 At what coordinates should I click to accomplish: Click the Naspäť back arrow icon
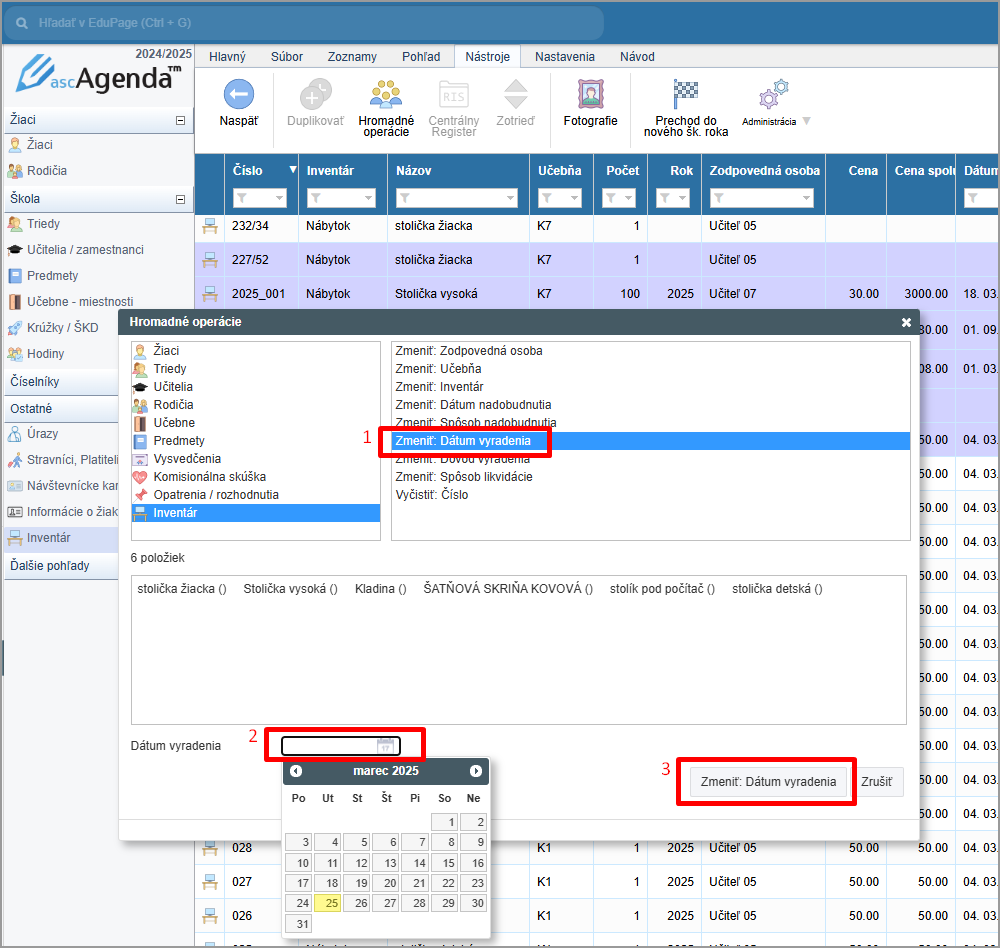coord(239,94)
